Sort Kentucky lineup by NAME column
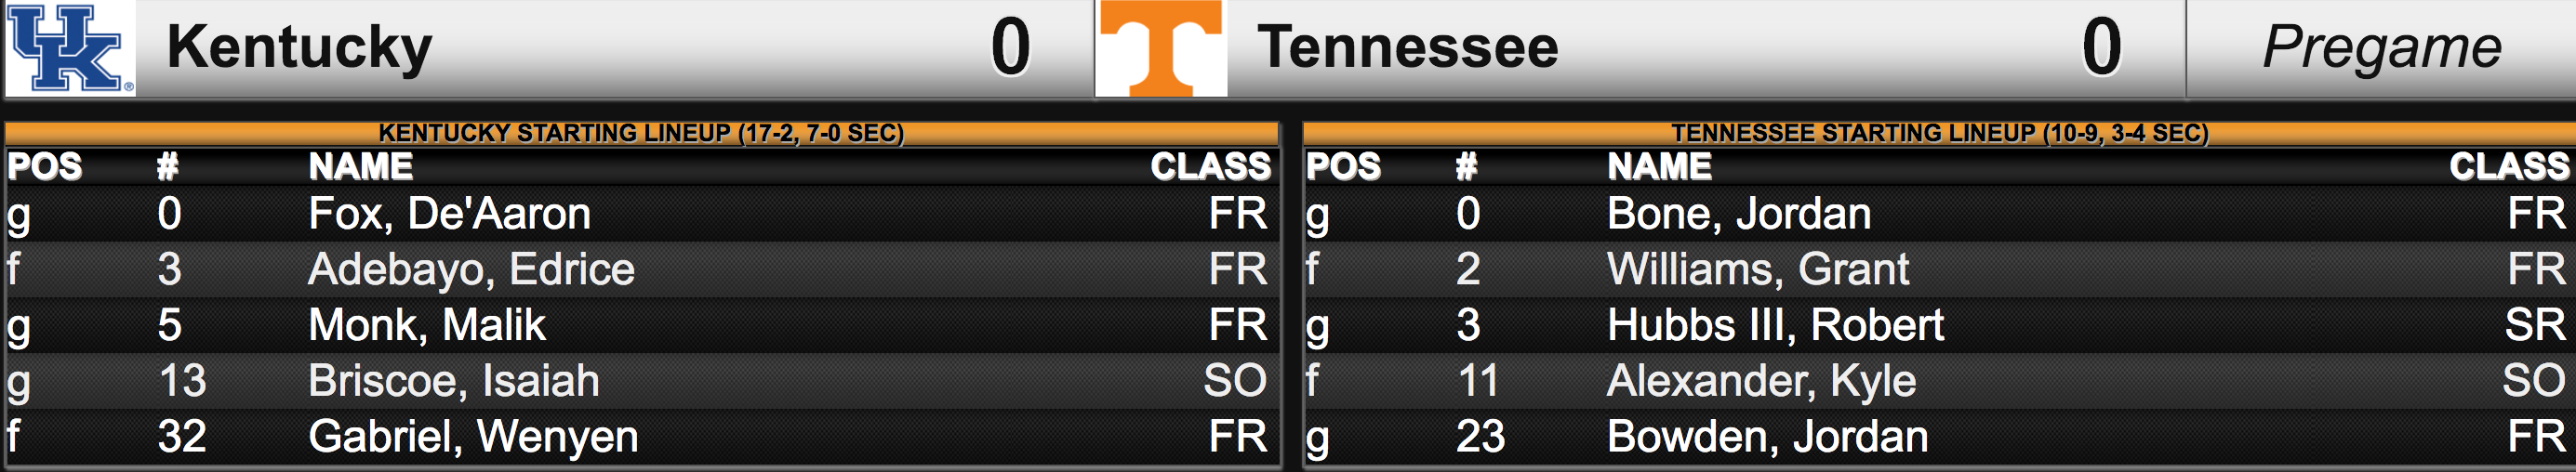This screenshot has height=472, width=2576. point(360,166)
